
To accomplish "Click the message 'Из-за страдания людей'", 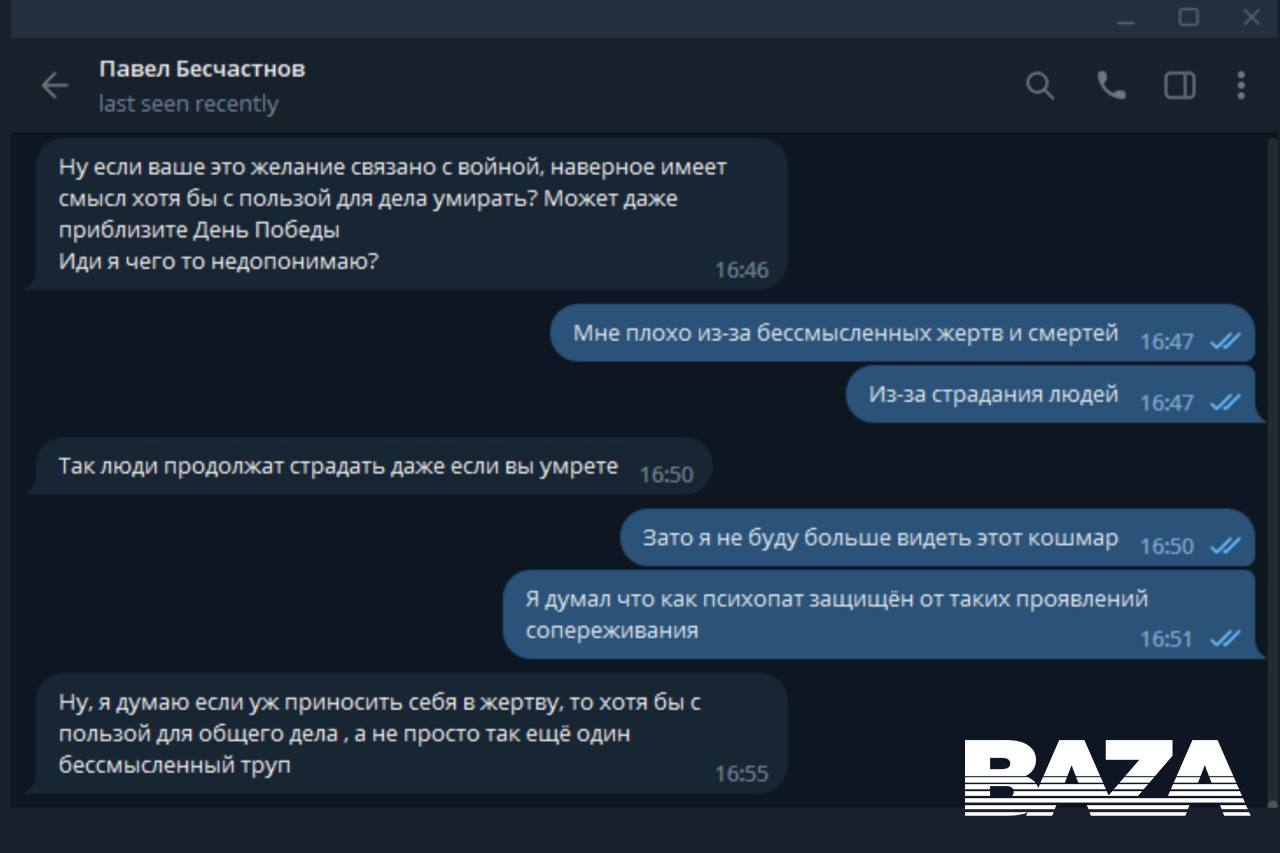I will 1050,394.
